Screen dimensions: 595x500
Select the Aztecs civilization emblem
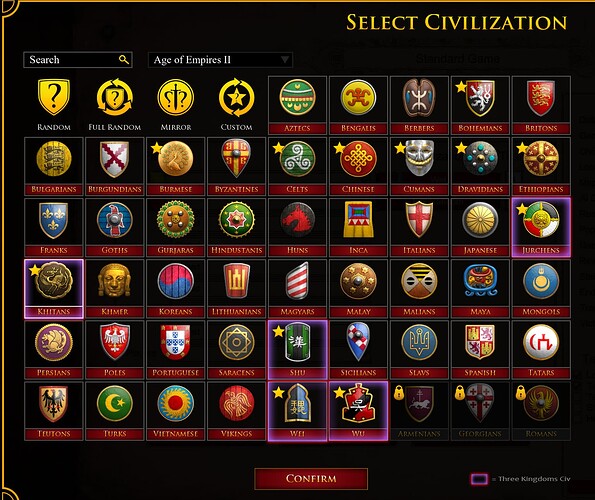click(x=297, y=98)
